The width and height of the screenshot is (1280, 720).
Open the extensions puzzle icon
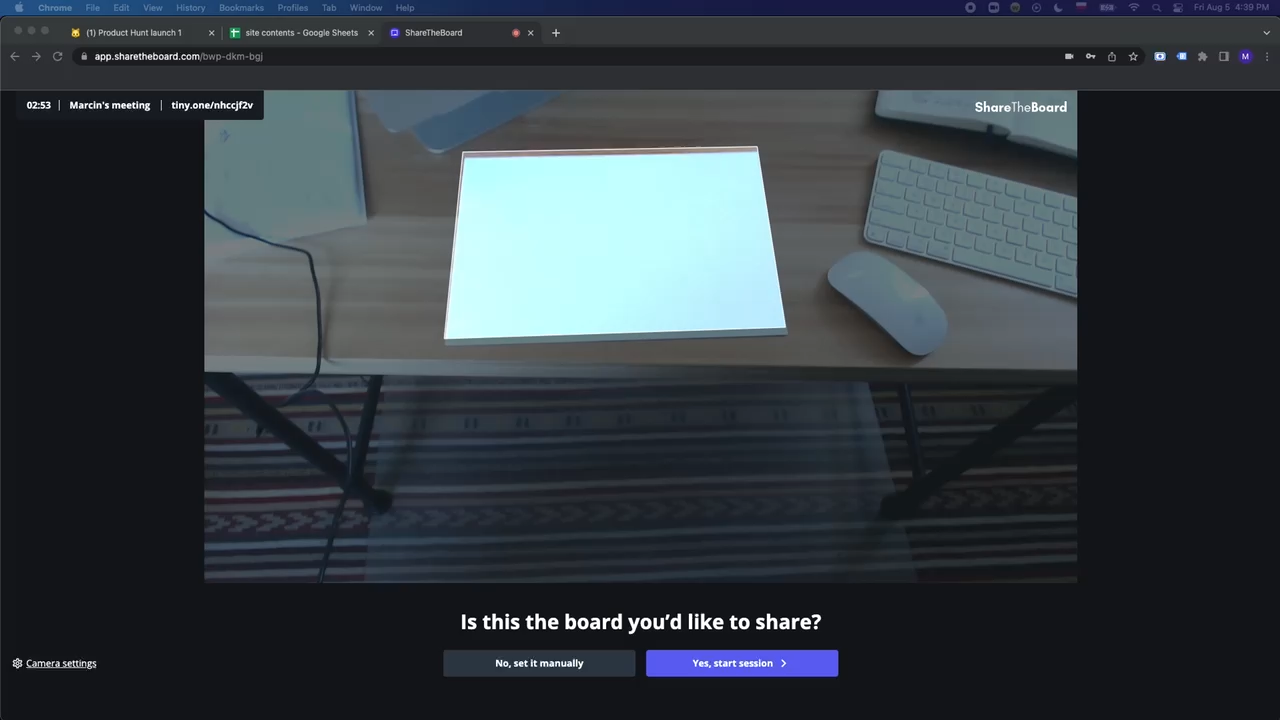click(x=1203, y=56)
